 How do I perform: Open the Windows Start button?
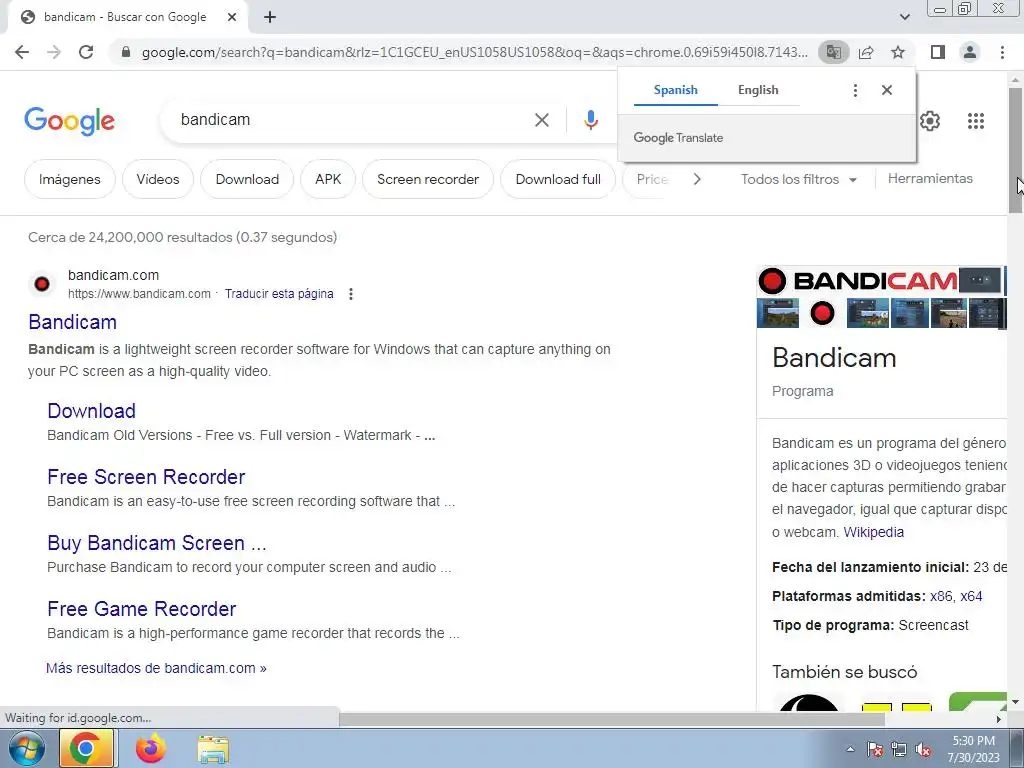tap(27, 748)
